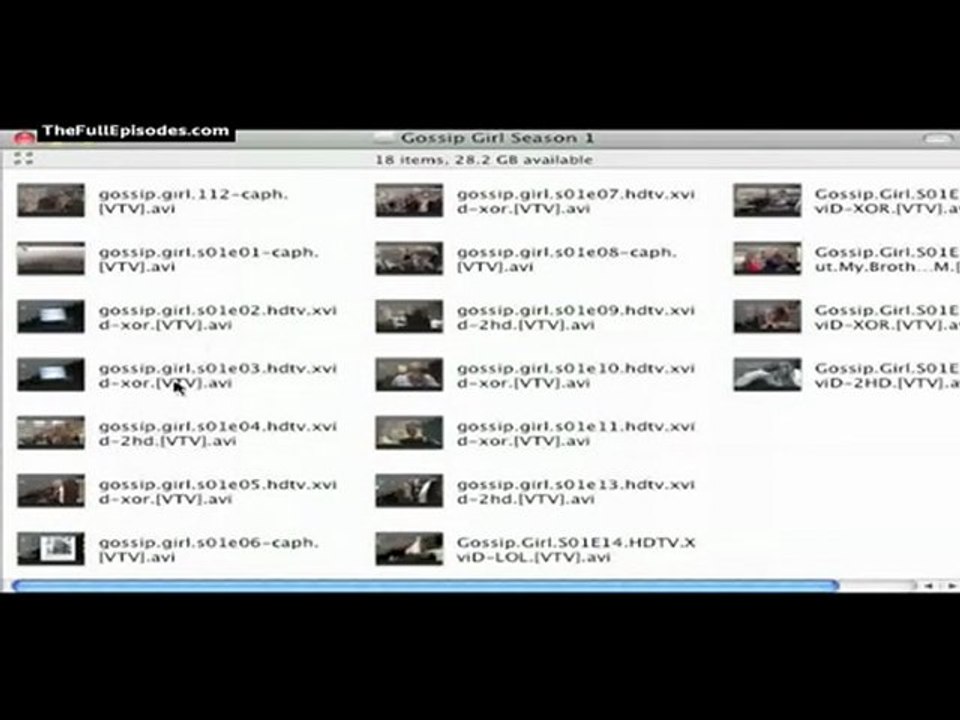The image size is (960, 720).
Task: Click file name gossip.girl.s01e02.hdtv.xvid-xor.[VTV].avi
Action: pos(217,318)
